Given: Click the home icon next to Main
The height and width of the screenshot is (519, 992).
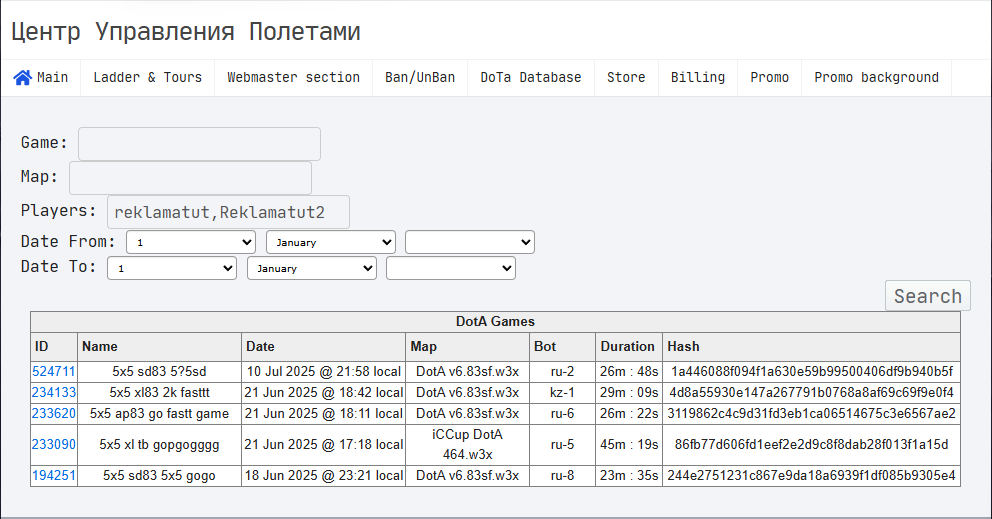Looking at the screenshot, I should (23, 77).
